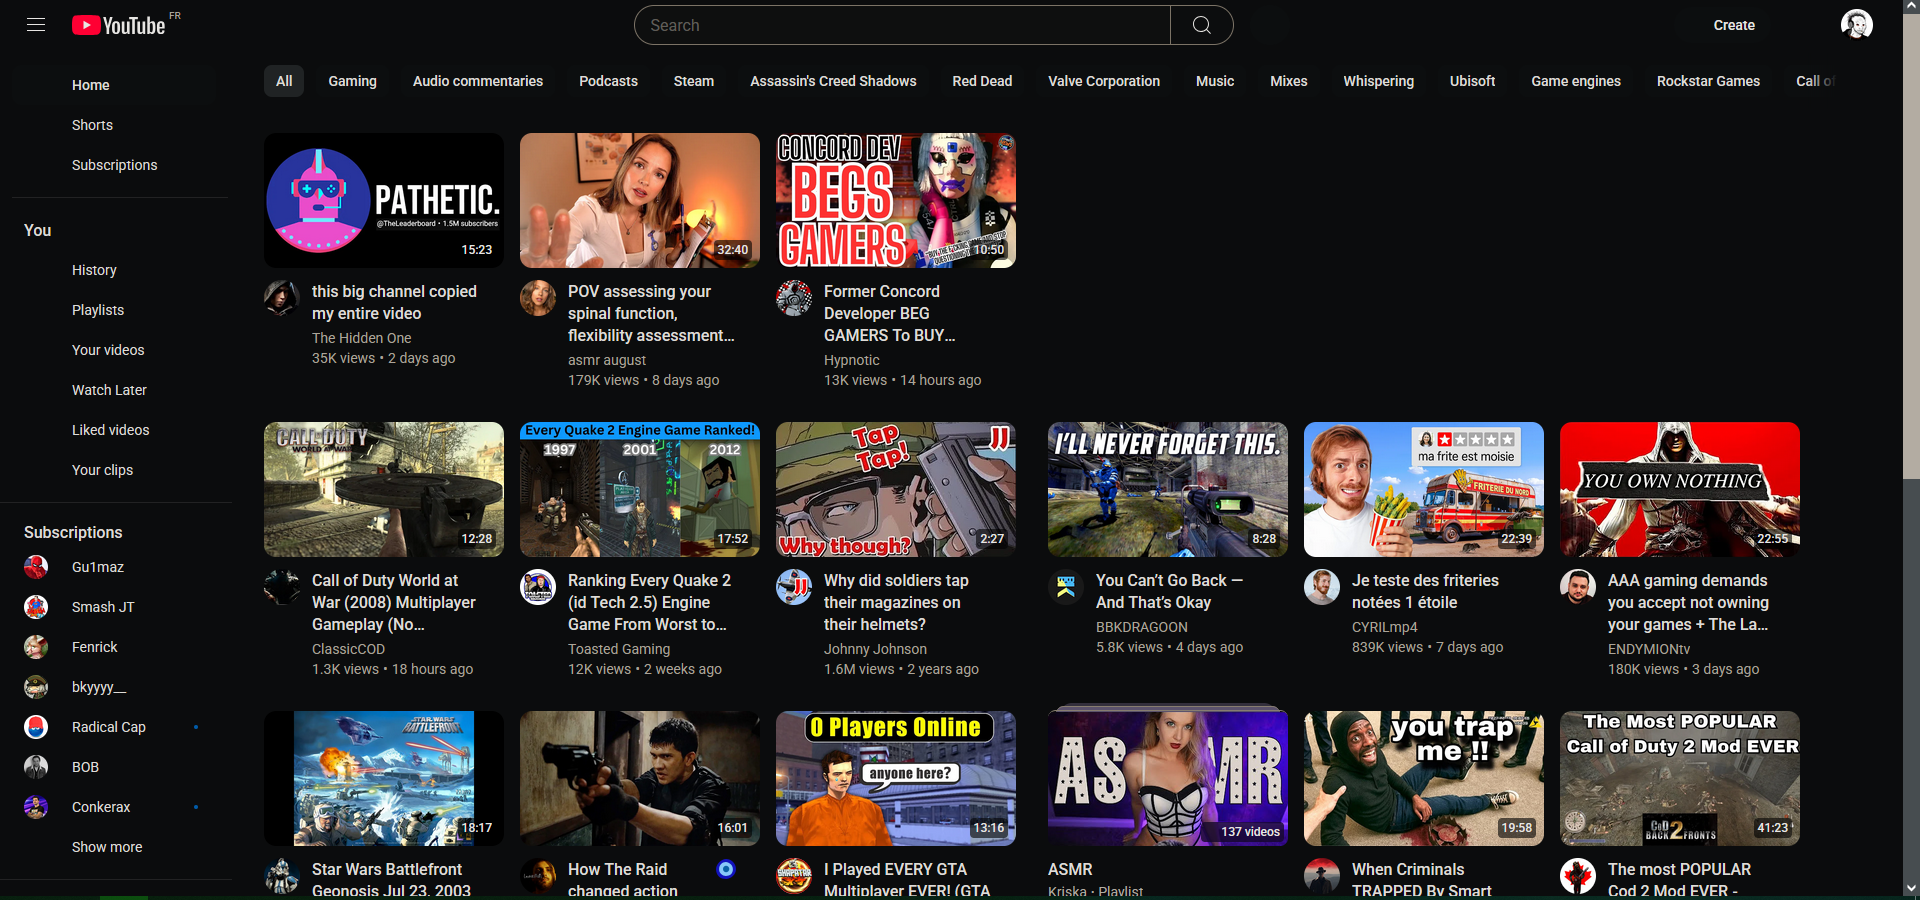Open Your clips in sidebar
The height and width of the screenshot is (900, 1920).
114,470
